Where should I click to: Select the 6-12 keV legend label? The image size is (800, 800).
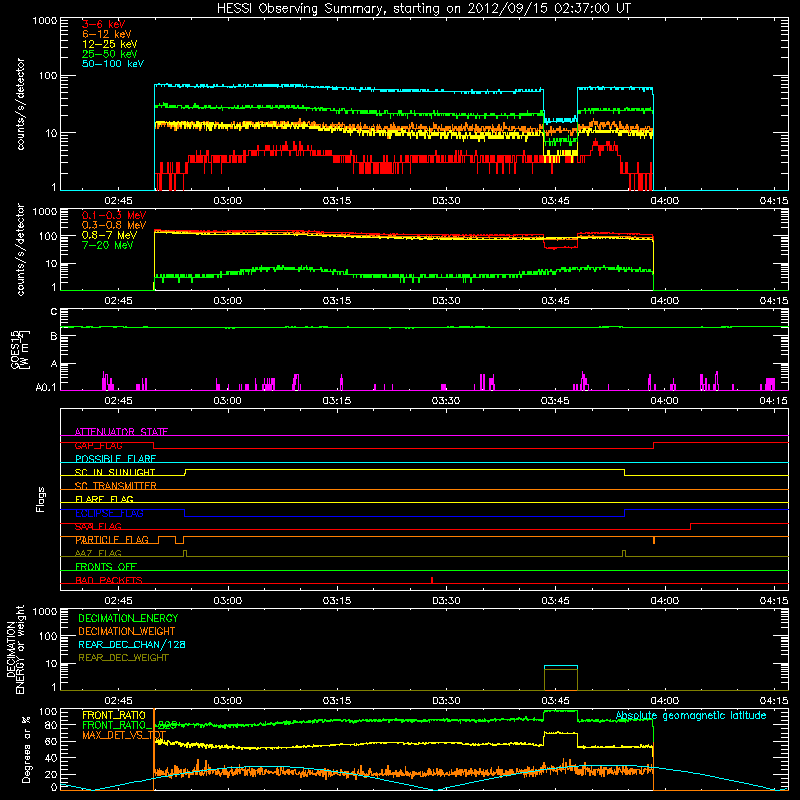pos(107,34)
